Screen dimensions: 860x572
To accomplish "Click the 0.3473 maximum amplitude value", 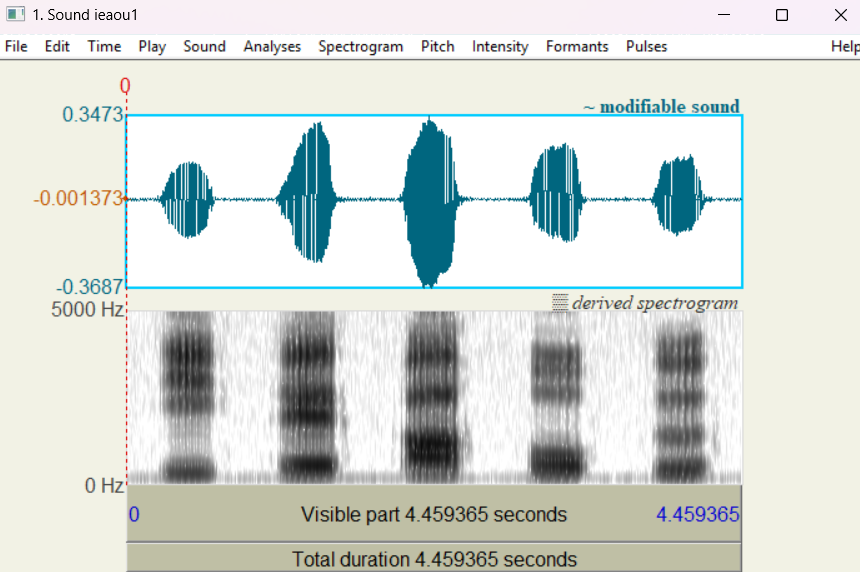I will (x=93, y=115).
